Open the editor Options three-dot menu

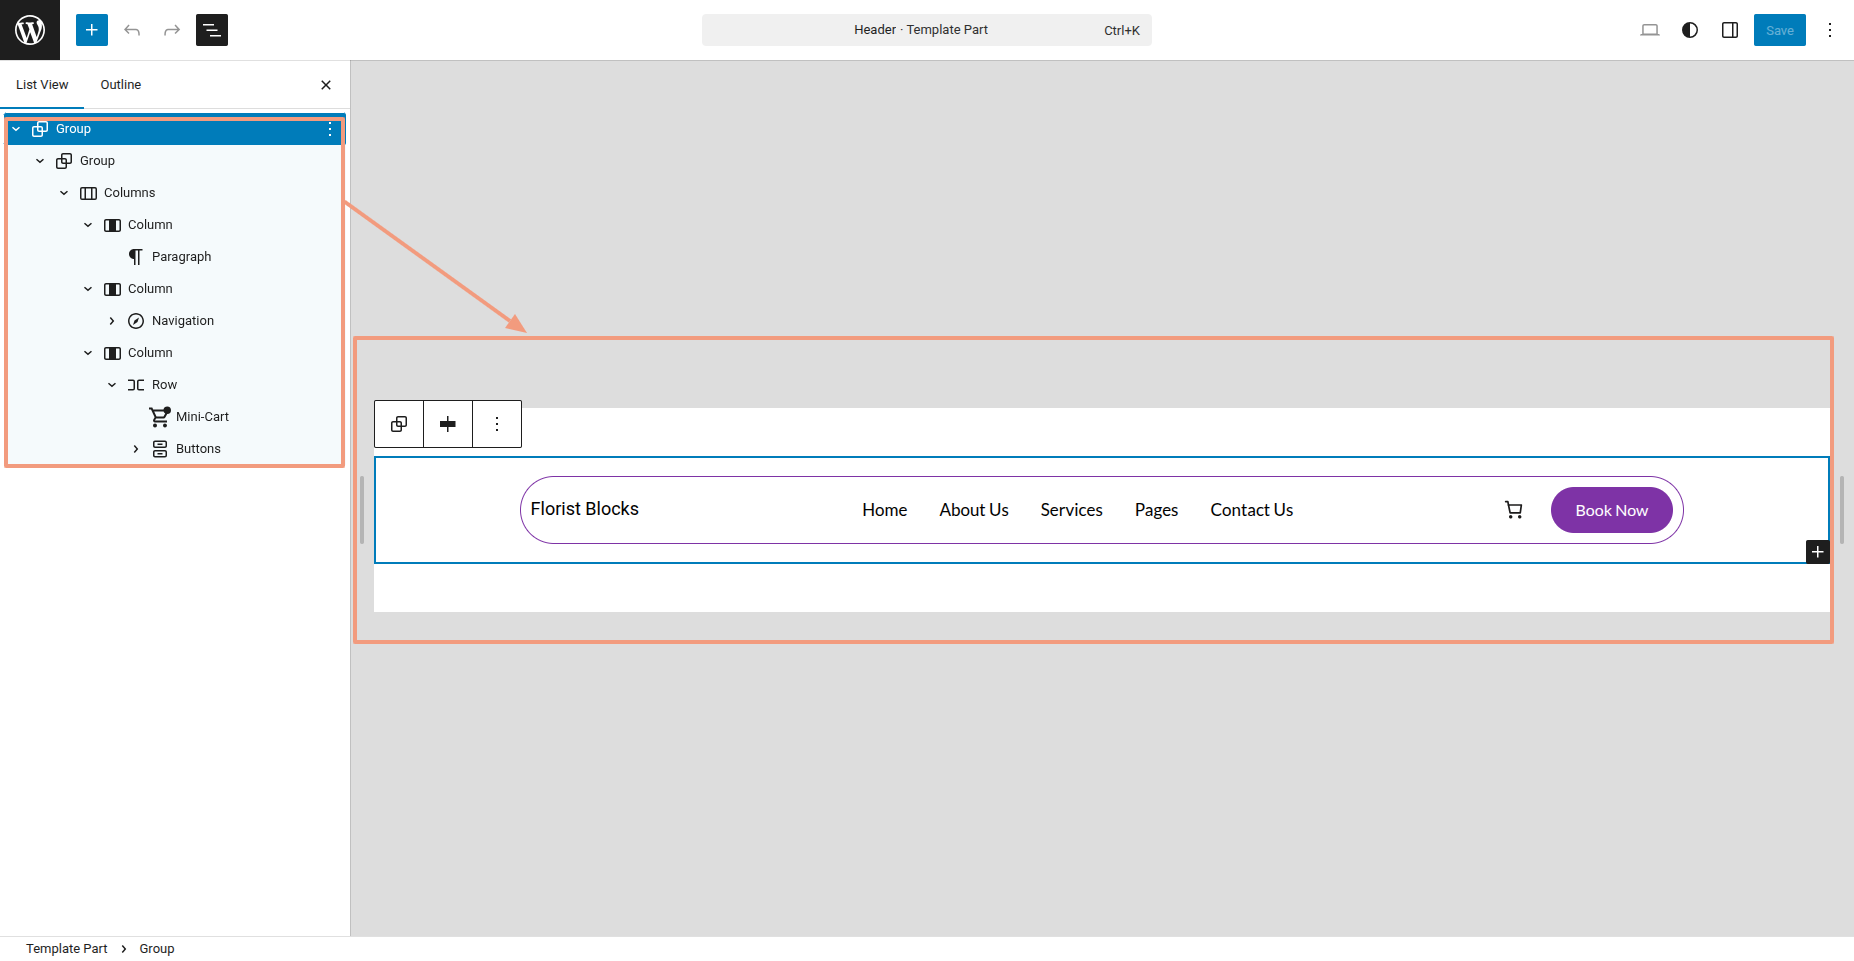coord(1830,30)
